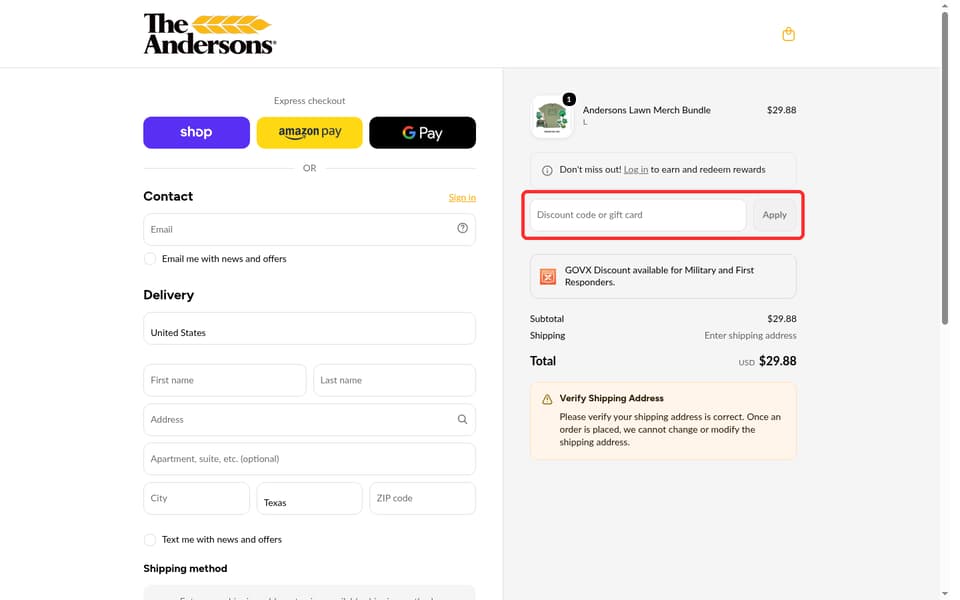
Task: Click the address search magnifier icon
Action: (462, 419)
